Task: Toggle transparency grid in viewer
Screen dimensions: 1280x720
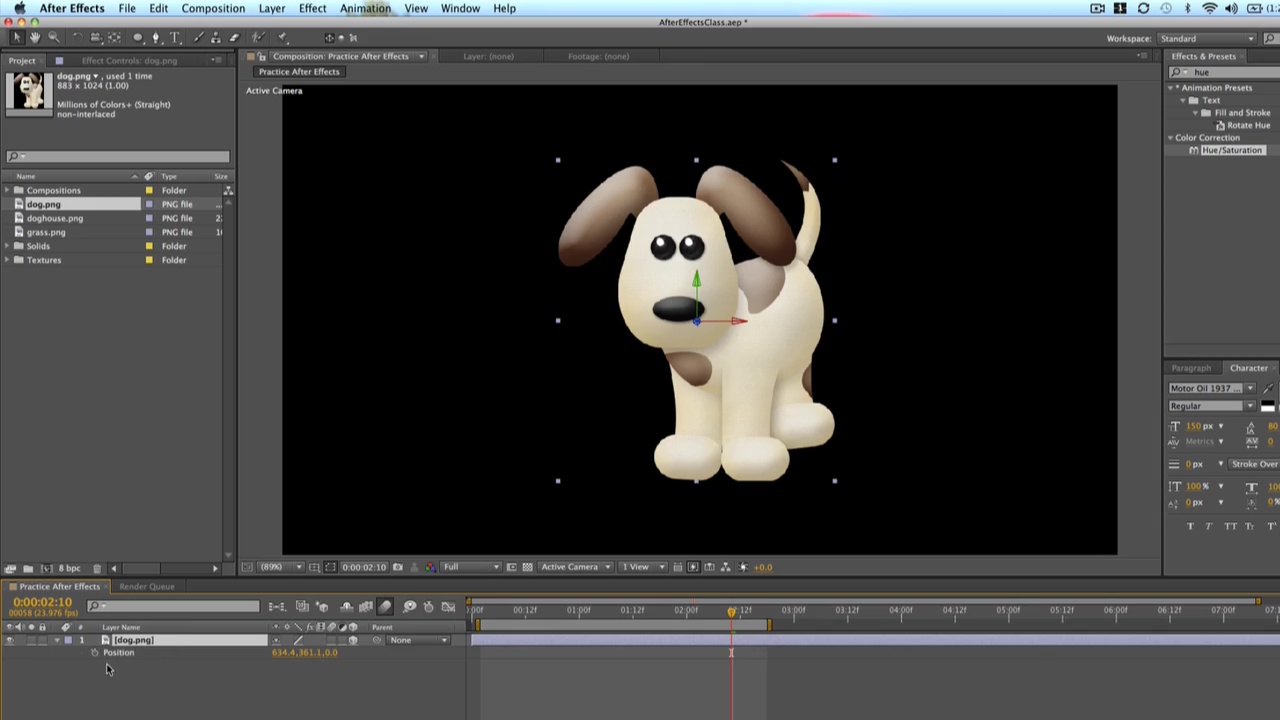Action: [x=527, y=568]
